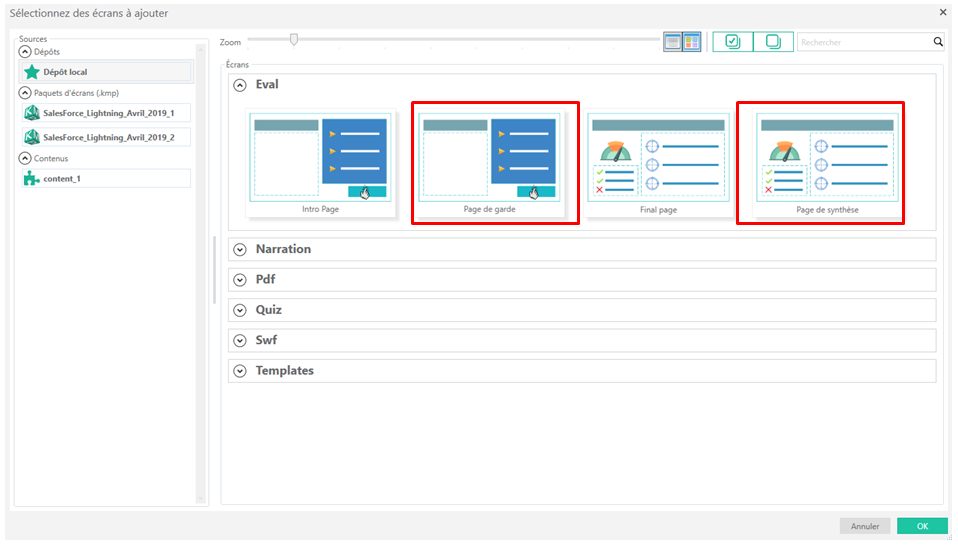Select the SalesForce_Lightning_Avril_2019_1 package icon

pyautogui.click(x=32, y=113)
